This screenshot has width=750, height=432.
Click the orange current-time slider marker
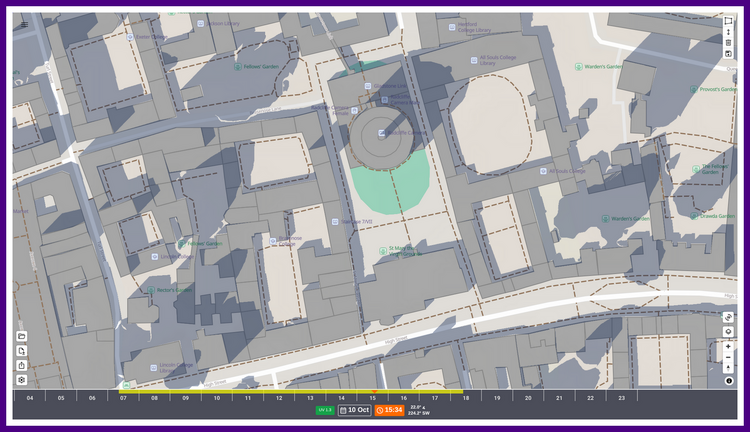[x=375, y=391]
